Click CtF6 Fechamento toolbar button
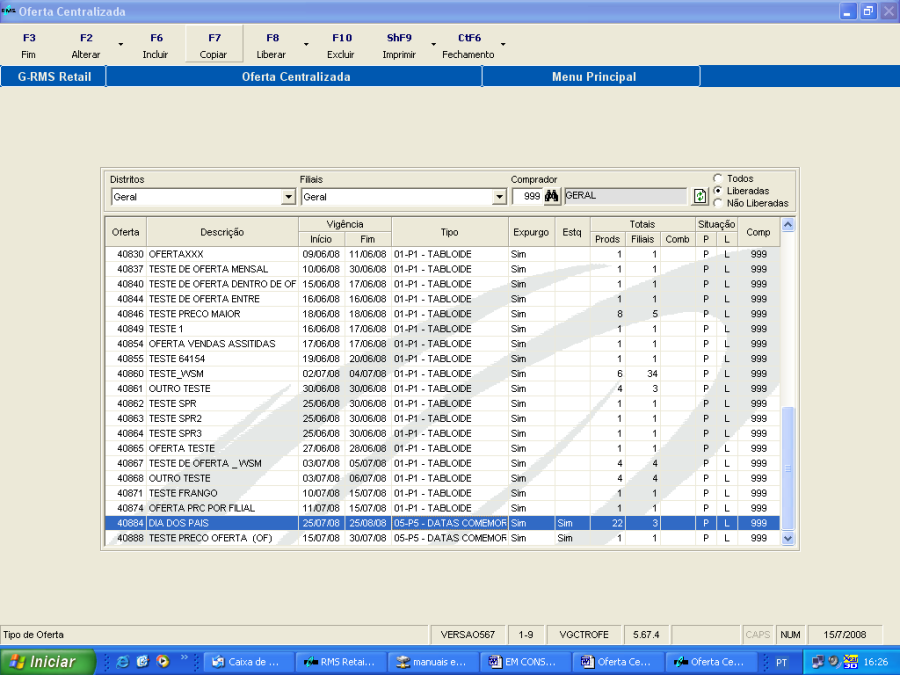The image size is (900, 675). tap(468, 45)
